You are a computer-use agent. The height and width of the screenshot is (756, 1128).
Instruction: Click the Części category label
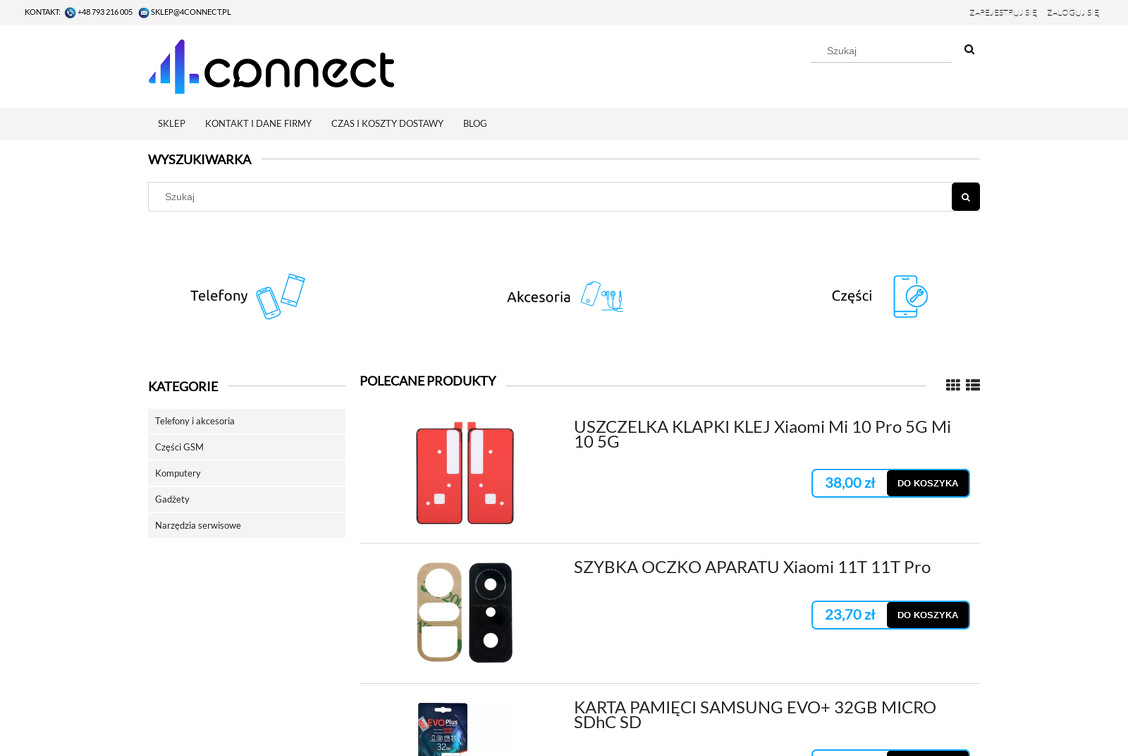tap(852, 296)
